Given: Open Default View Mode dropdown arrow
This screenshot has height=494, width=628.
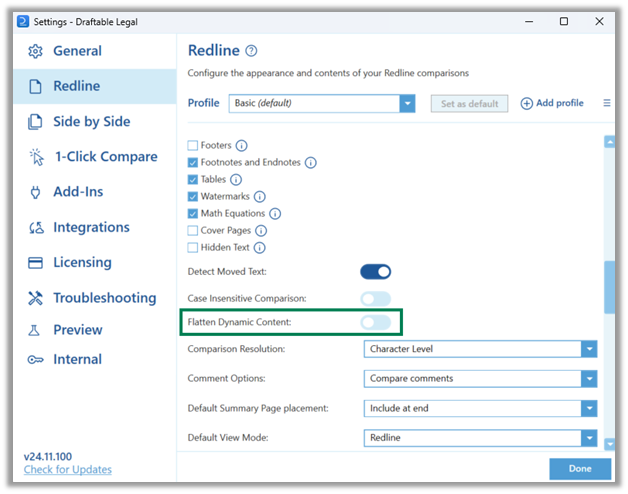Looking at the screenshot, I should pos(589,438).
